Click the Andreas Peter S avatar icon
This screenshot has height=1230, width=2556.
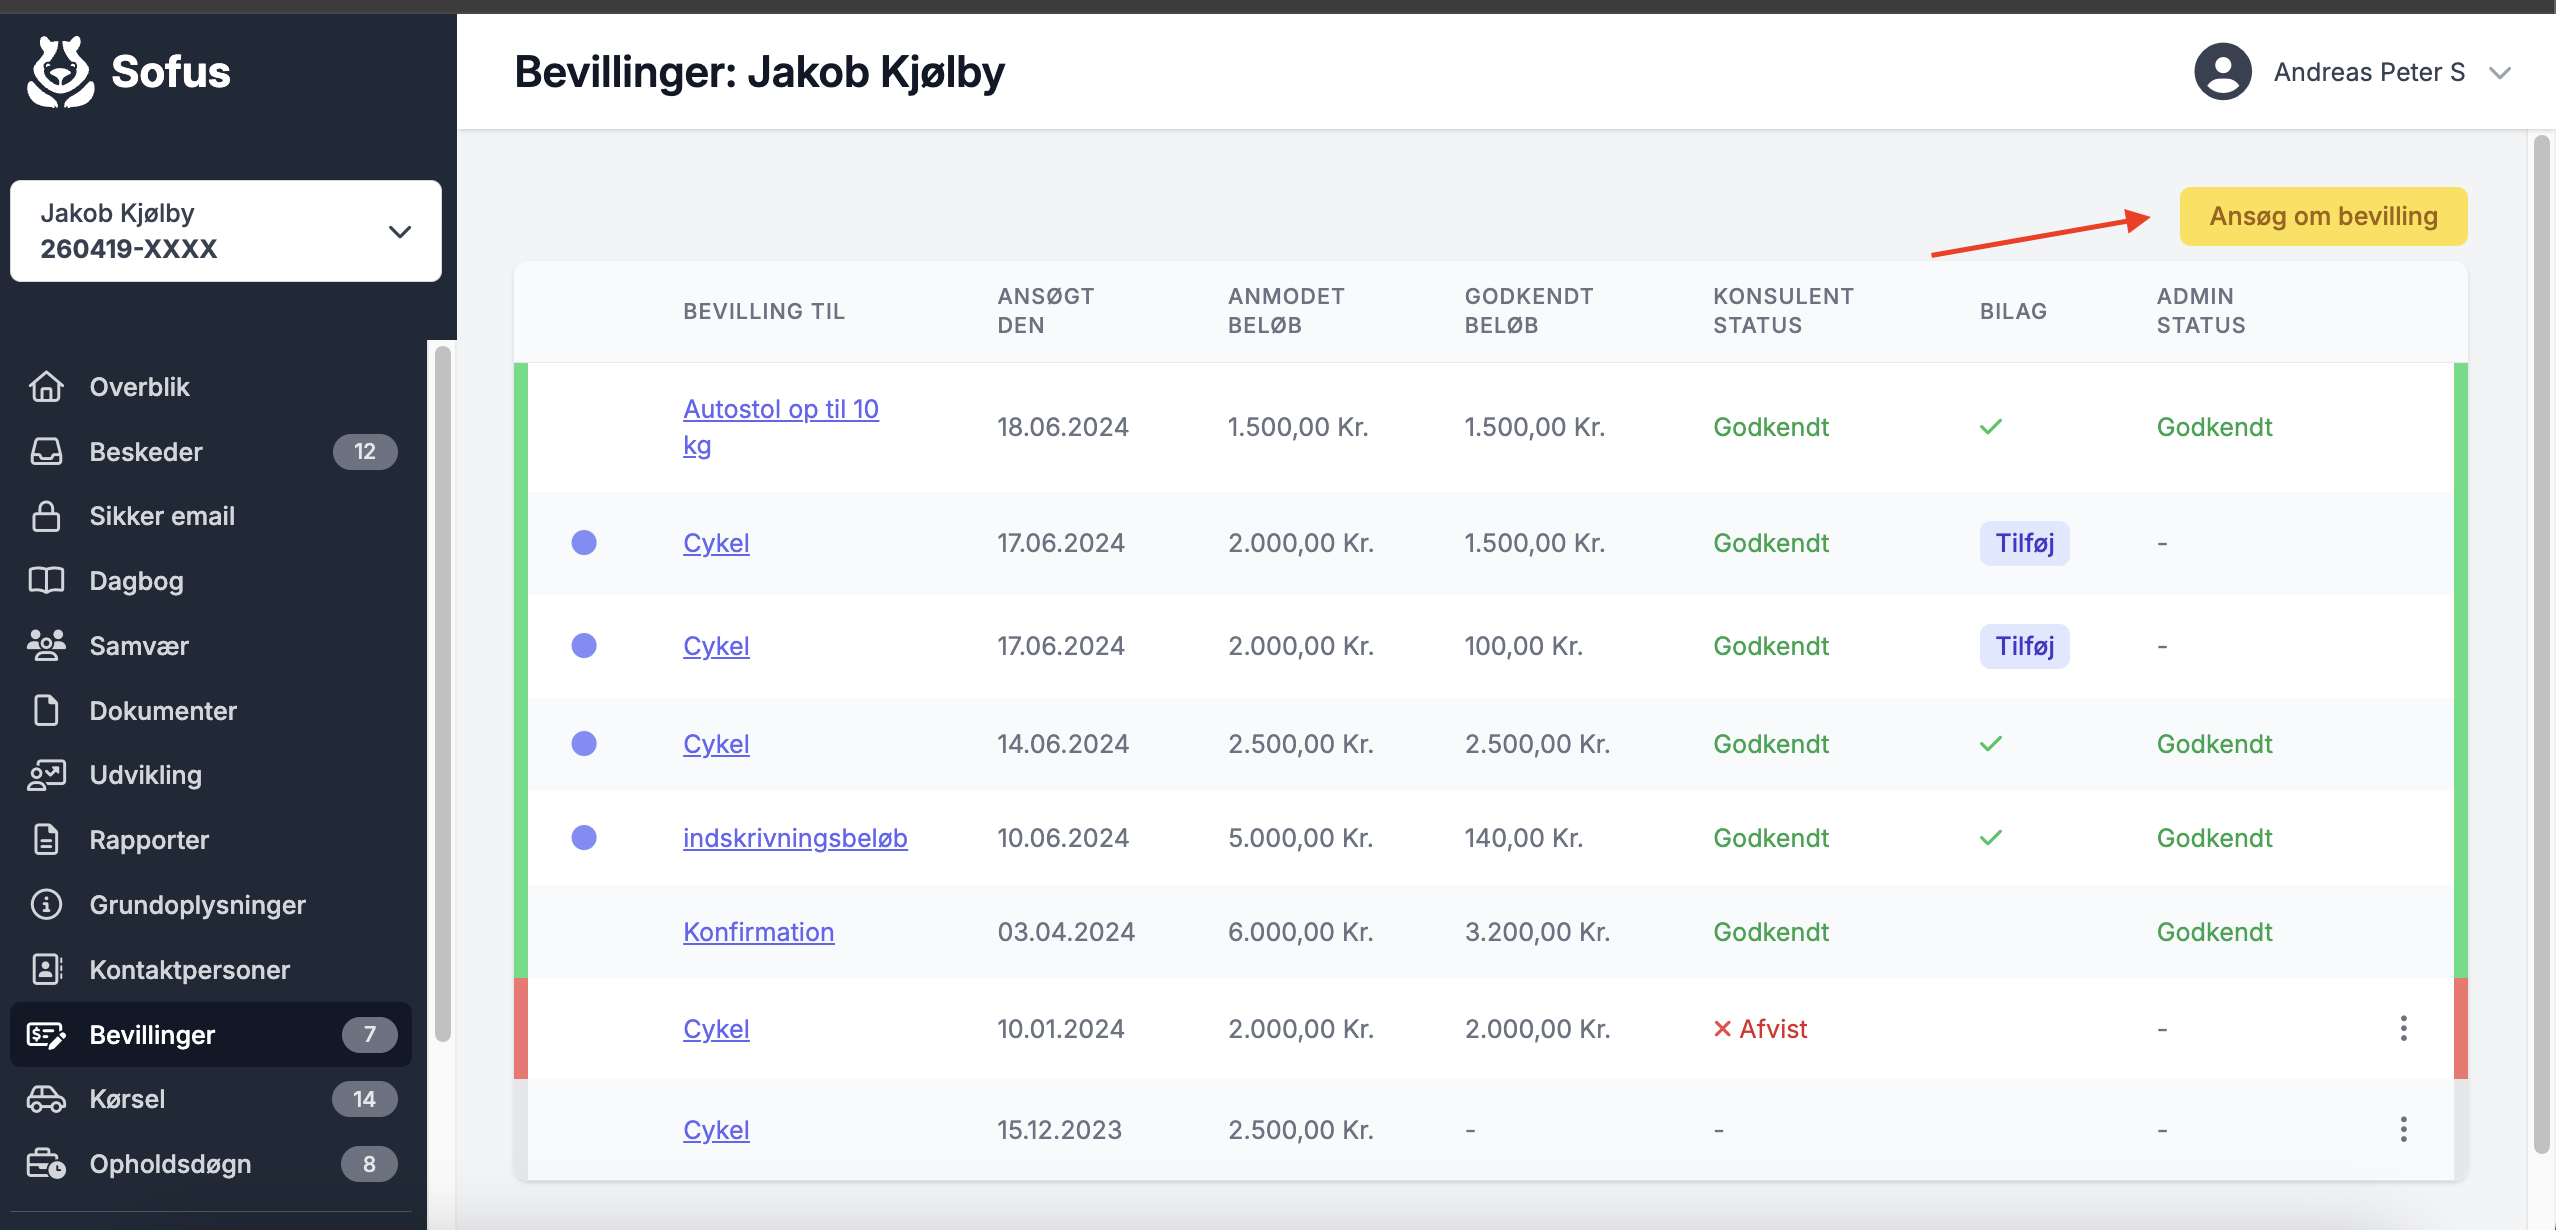pos(2222,72)
